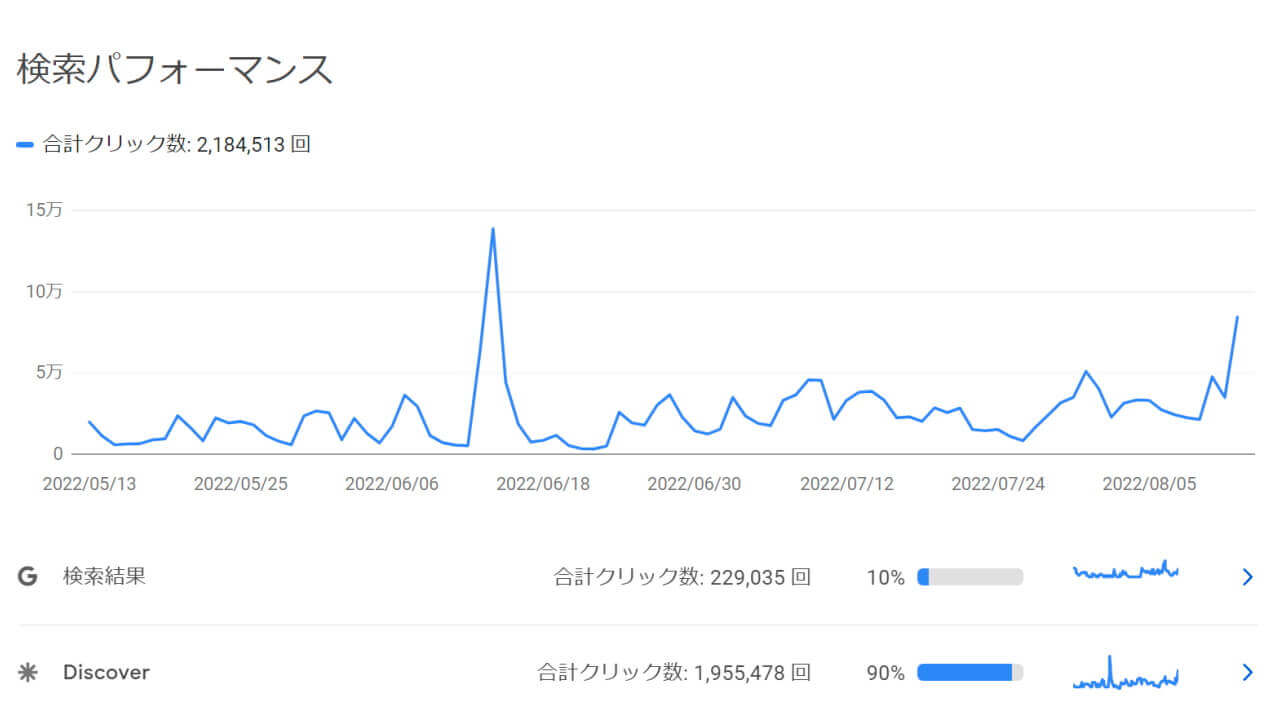
Task: Click the blue legend marker for 合計クリック数
Action: coord(24,143)
